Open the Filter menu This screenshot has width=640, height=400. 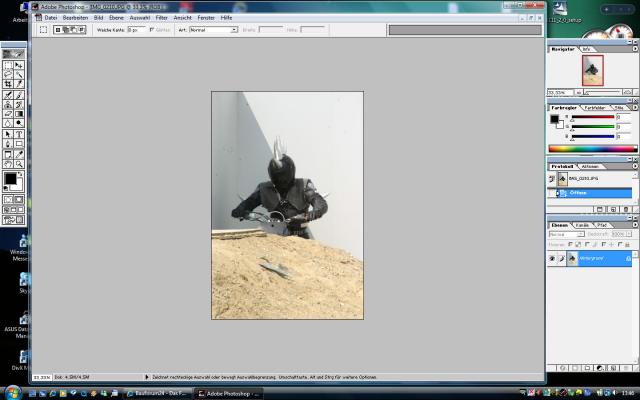tap(162, 18)
